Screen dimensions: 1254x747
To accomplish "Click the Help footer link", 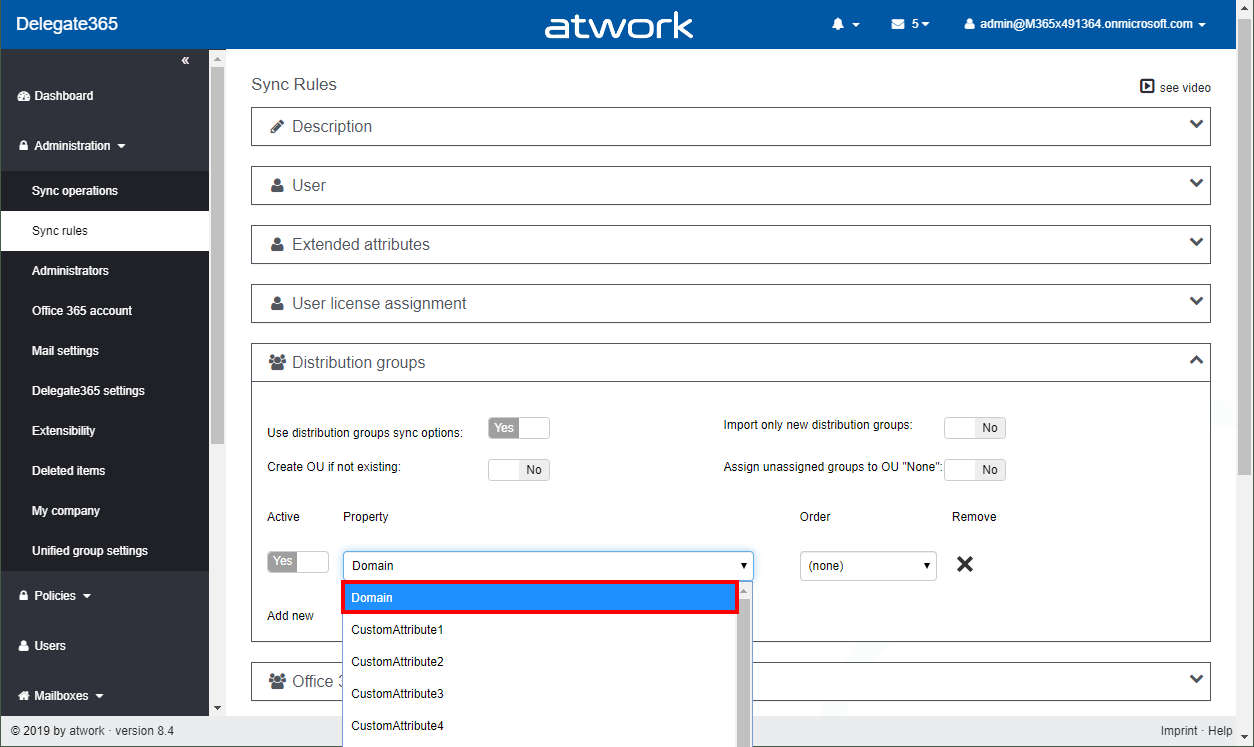I will point(1220,731).
